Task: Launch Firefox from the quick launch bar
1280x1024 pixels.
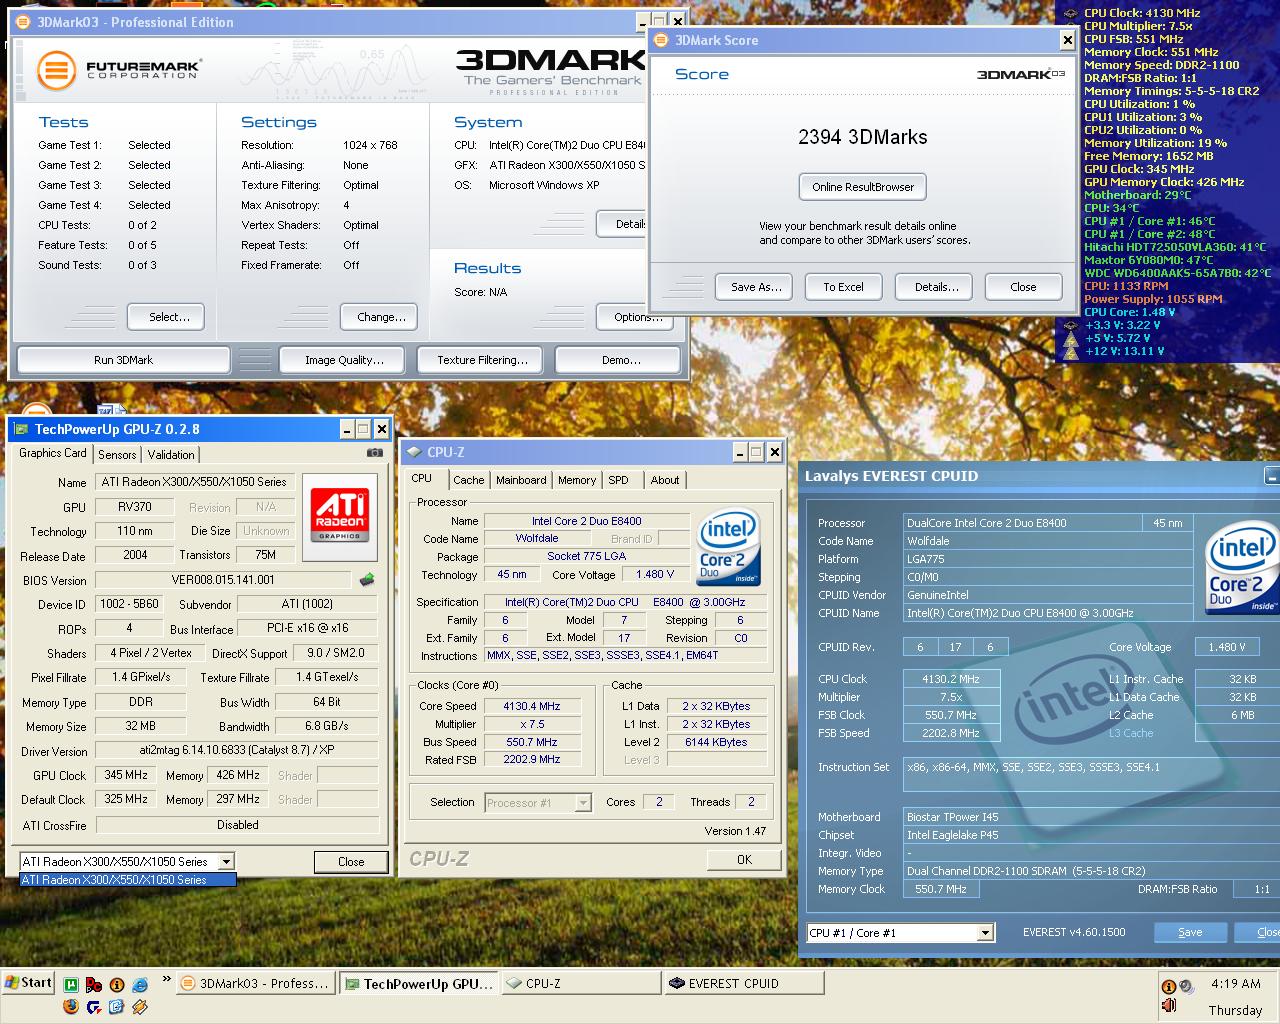Action: pyautogui.click(x=71, y=1006)
